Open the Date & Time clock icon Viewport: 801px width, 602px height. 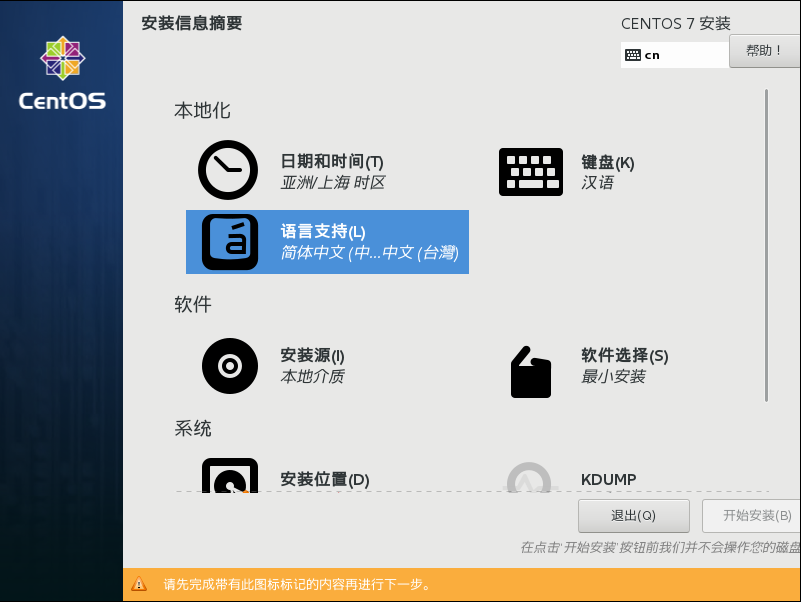(x=228, y=170)
